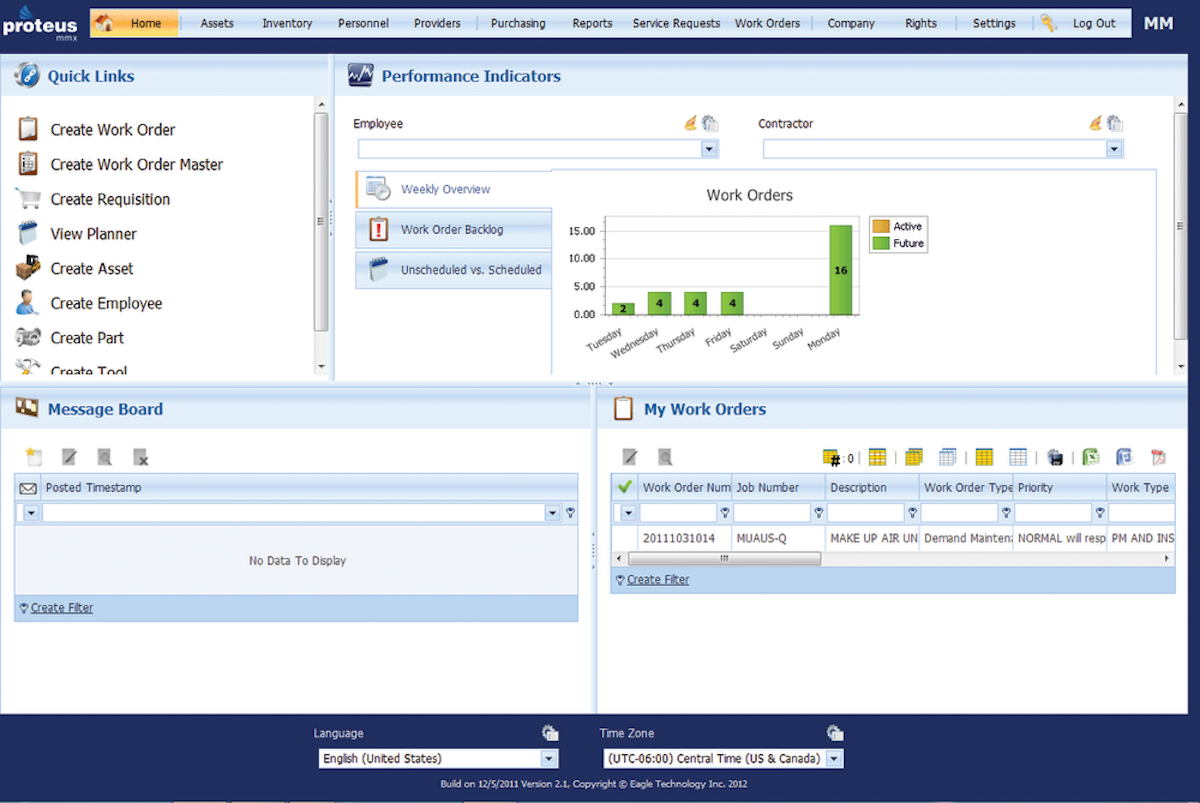Open the Employee dropdown list
The height and width of the screenshot is (803, 1200).
[709, 149]
